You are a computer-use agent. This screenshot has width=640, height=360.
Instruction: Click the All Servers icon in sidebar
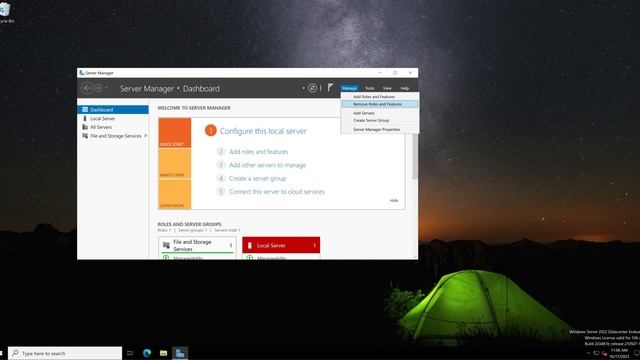coord(85,127)
